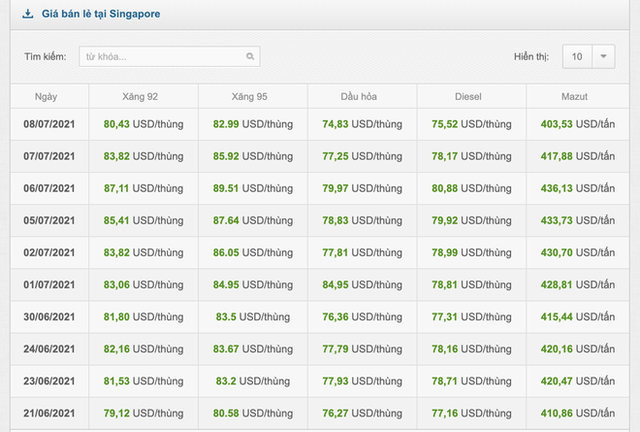This screenshot has height=432, width=640.
Task: Click the 86.05 USD/thùng Xăng 95 cell
Action: point(253,253)
